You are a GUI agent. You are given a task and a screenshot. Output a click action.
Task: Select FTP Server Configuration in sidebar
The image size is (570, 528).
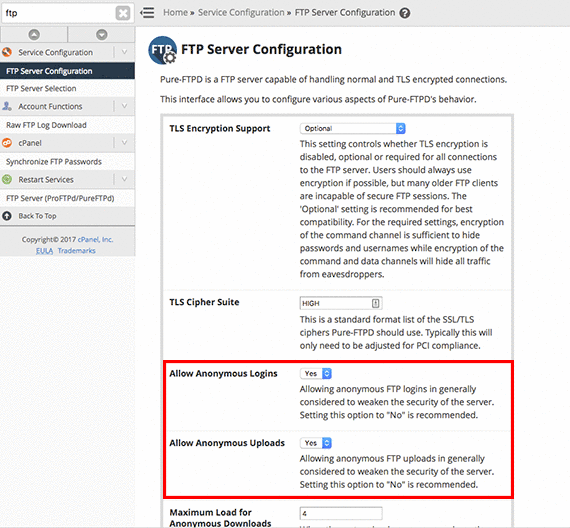[68, 71]
